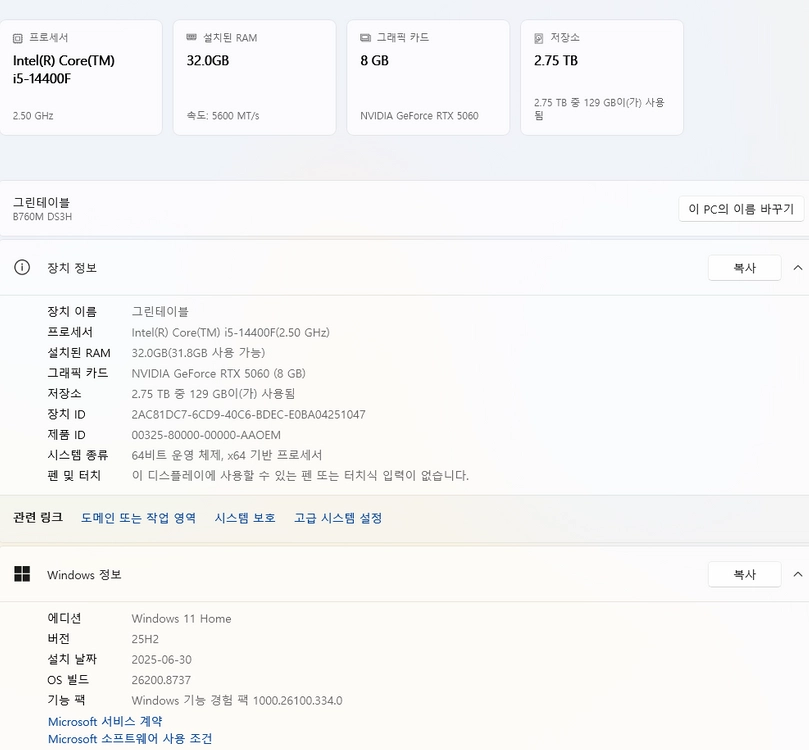Screen dimensions: 809x750
Task: Click the device ID value 2AC81DC7-6CD9-40C6-BDEC-E0BA04251047
Action: (248, 414)
